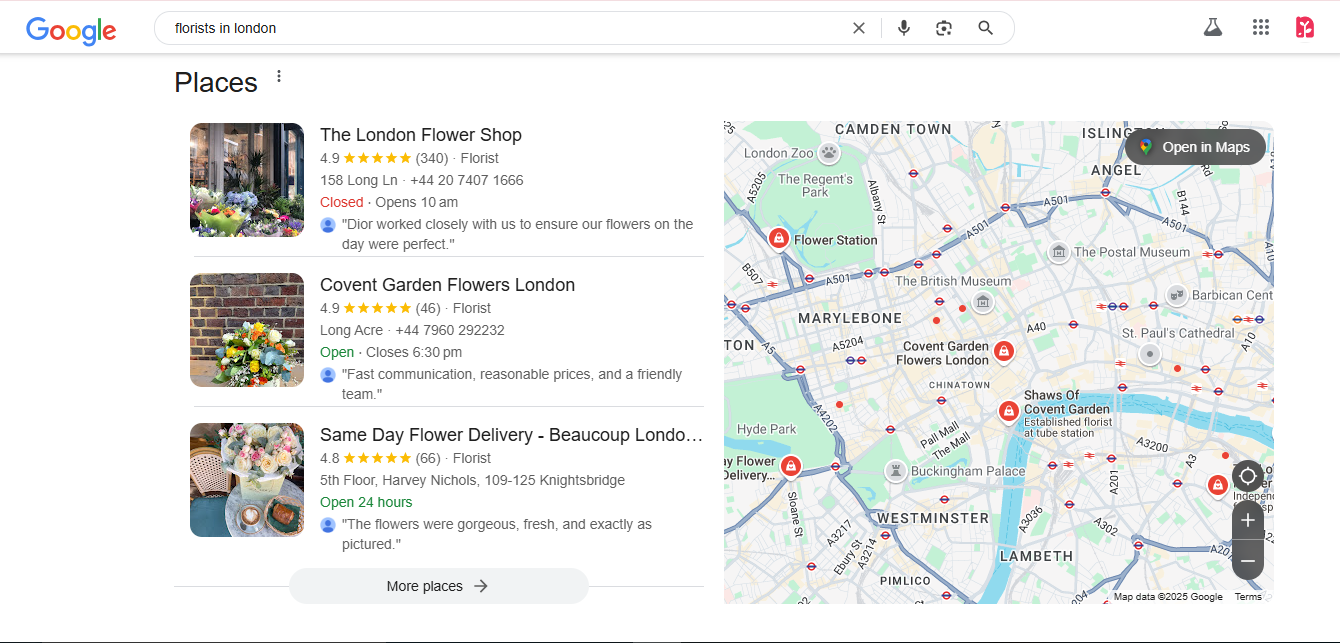
Task: Open the Google apps grid icon
Action: point(1261,28)
